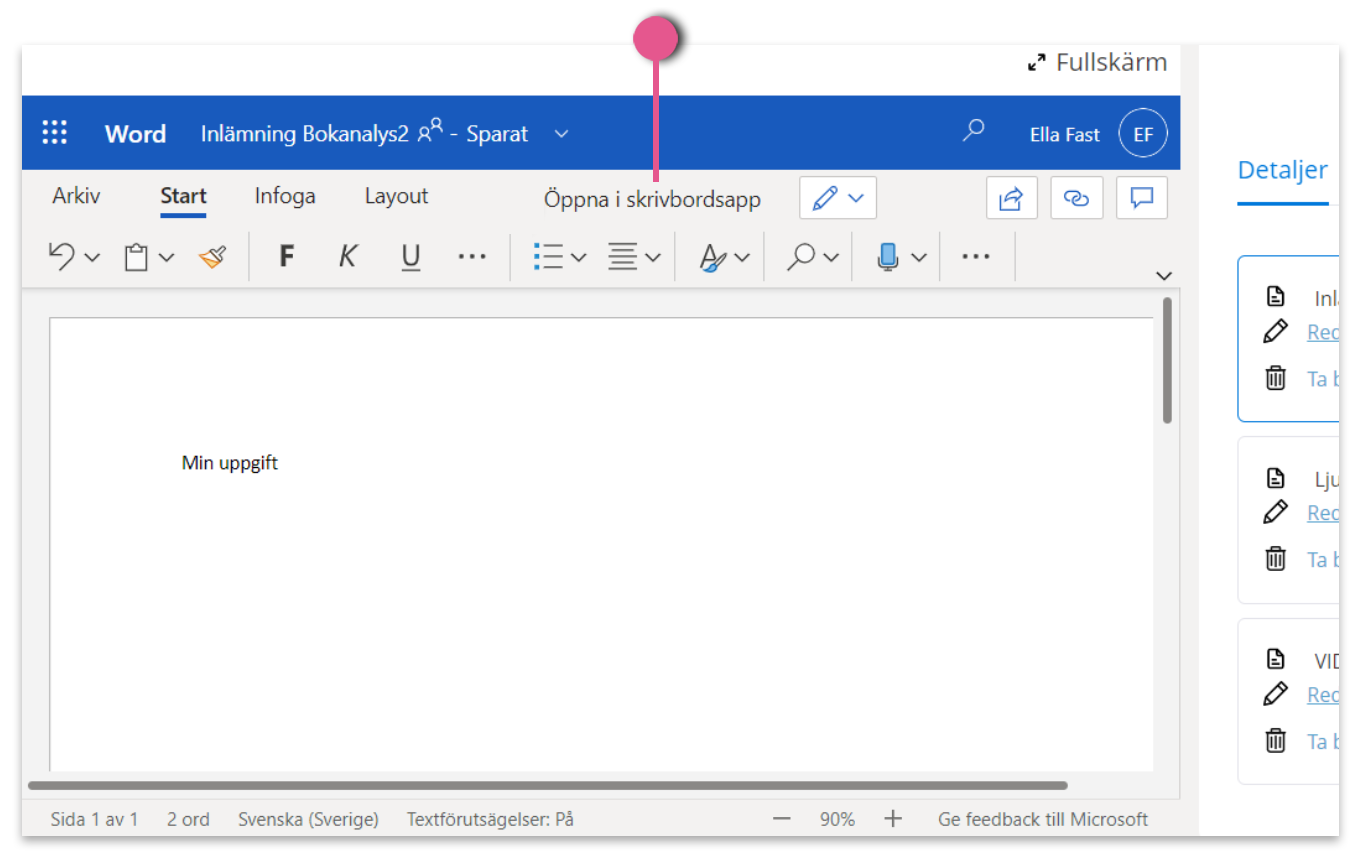Select the Infoga ribbon tab

285,196
